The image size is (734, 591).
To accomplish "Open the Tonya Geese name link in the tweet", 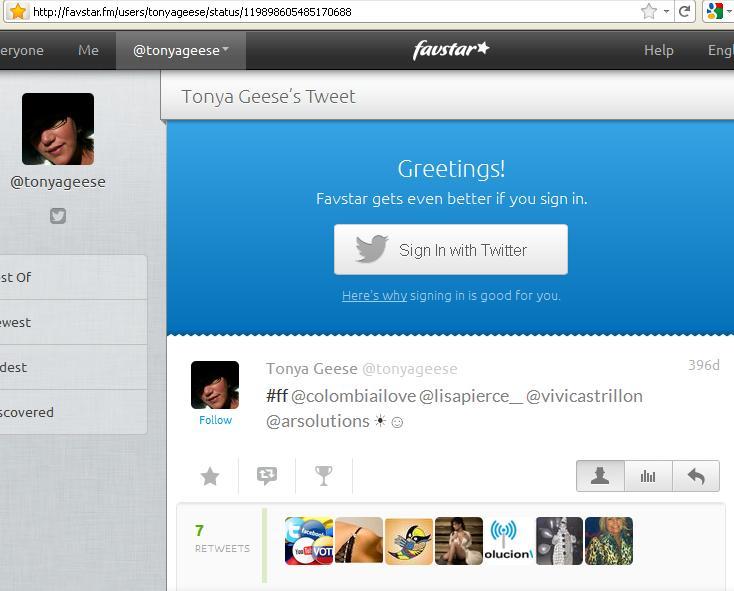I will [x=312, y=369].
